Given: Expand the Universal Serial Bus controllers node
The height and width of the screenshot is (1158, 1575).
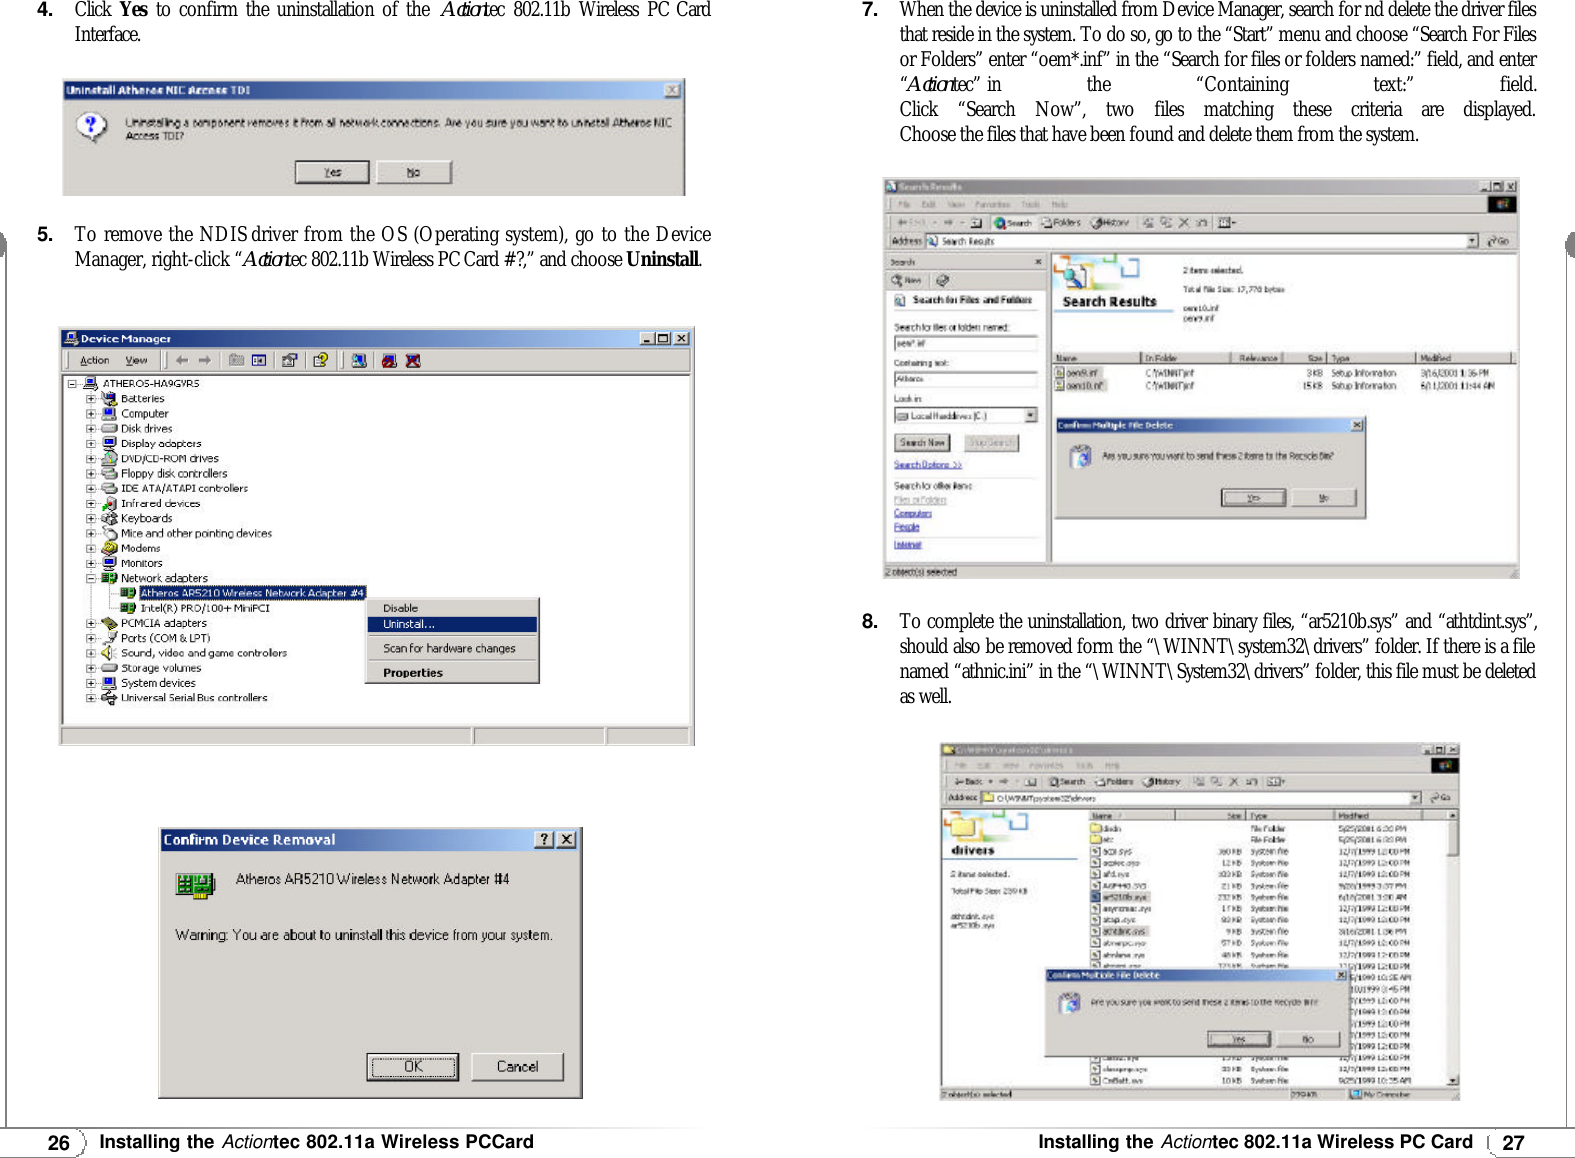Looking at the screenshot, I should click(x=91, y=698).
